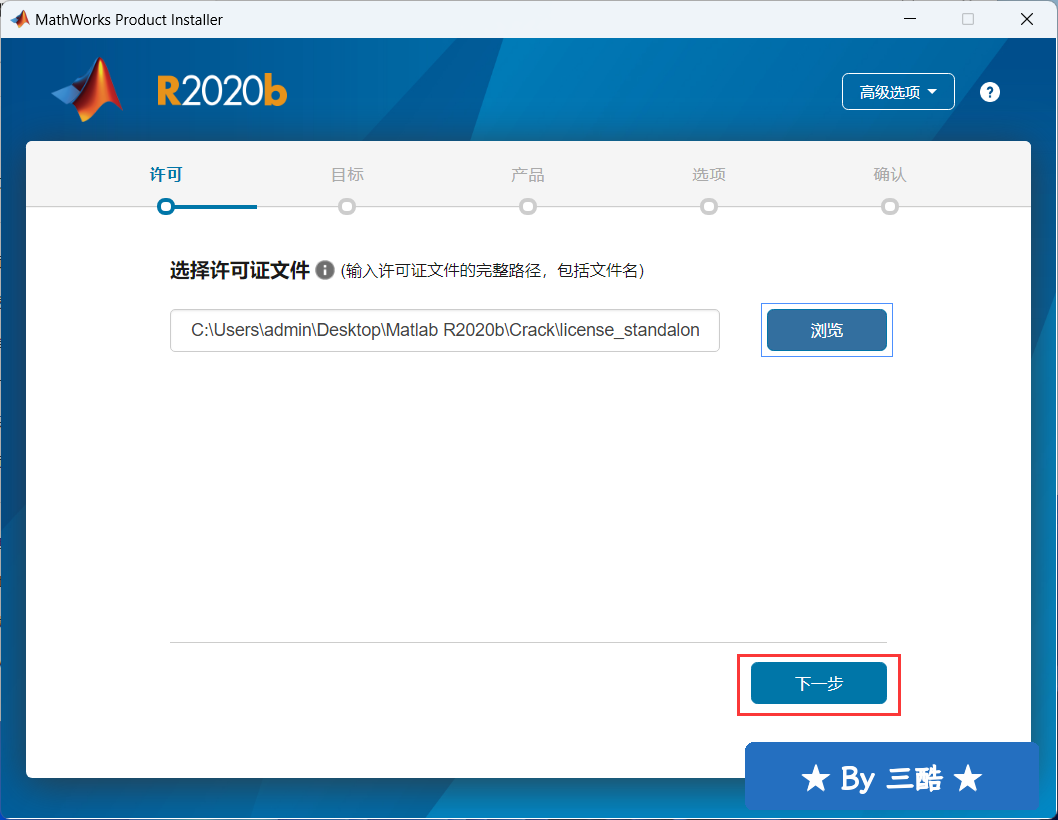Click the 浏览 button
This screenshot has height=820, width=1058.
coord(827,330)
